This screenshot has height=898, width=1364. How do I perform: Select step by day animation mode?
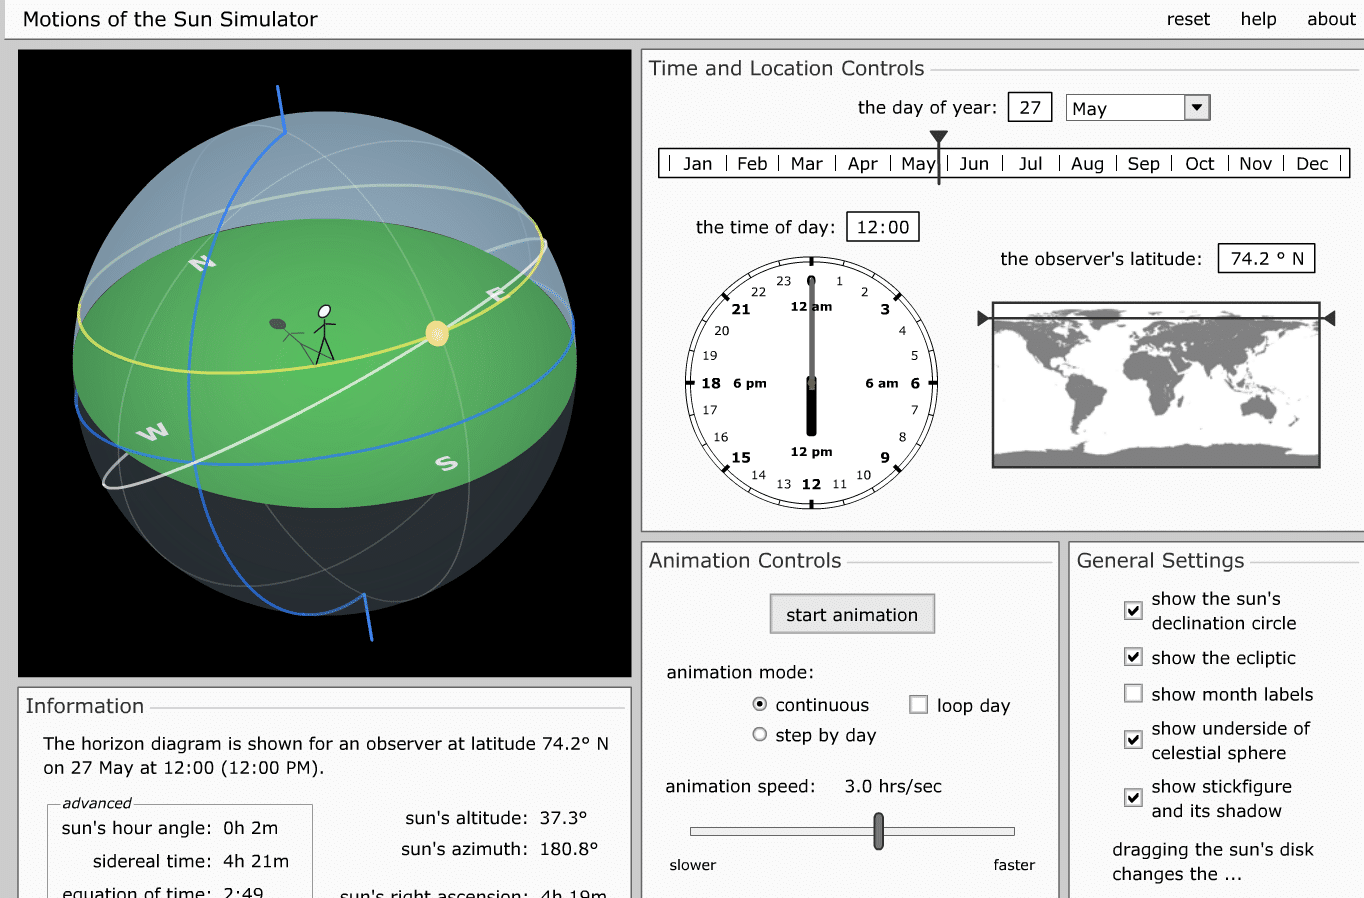tap(760, 735)
